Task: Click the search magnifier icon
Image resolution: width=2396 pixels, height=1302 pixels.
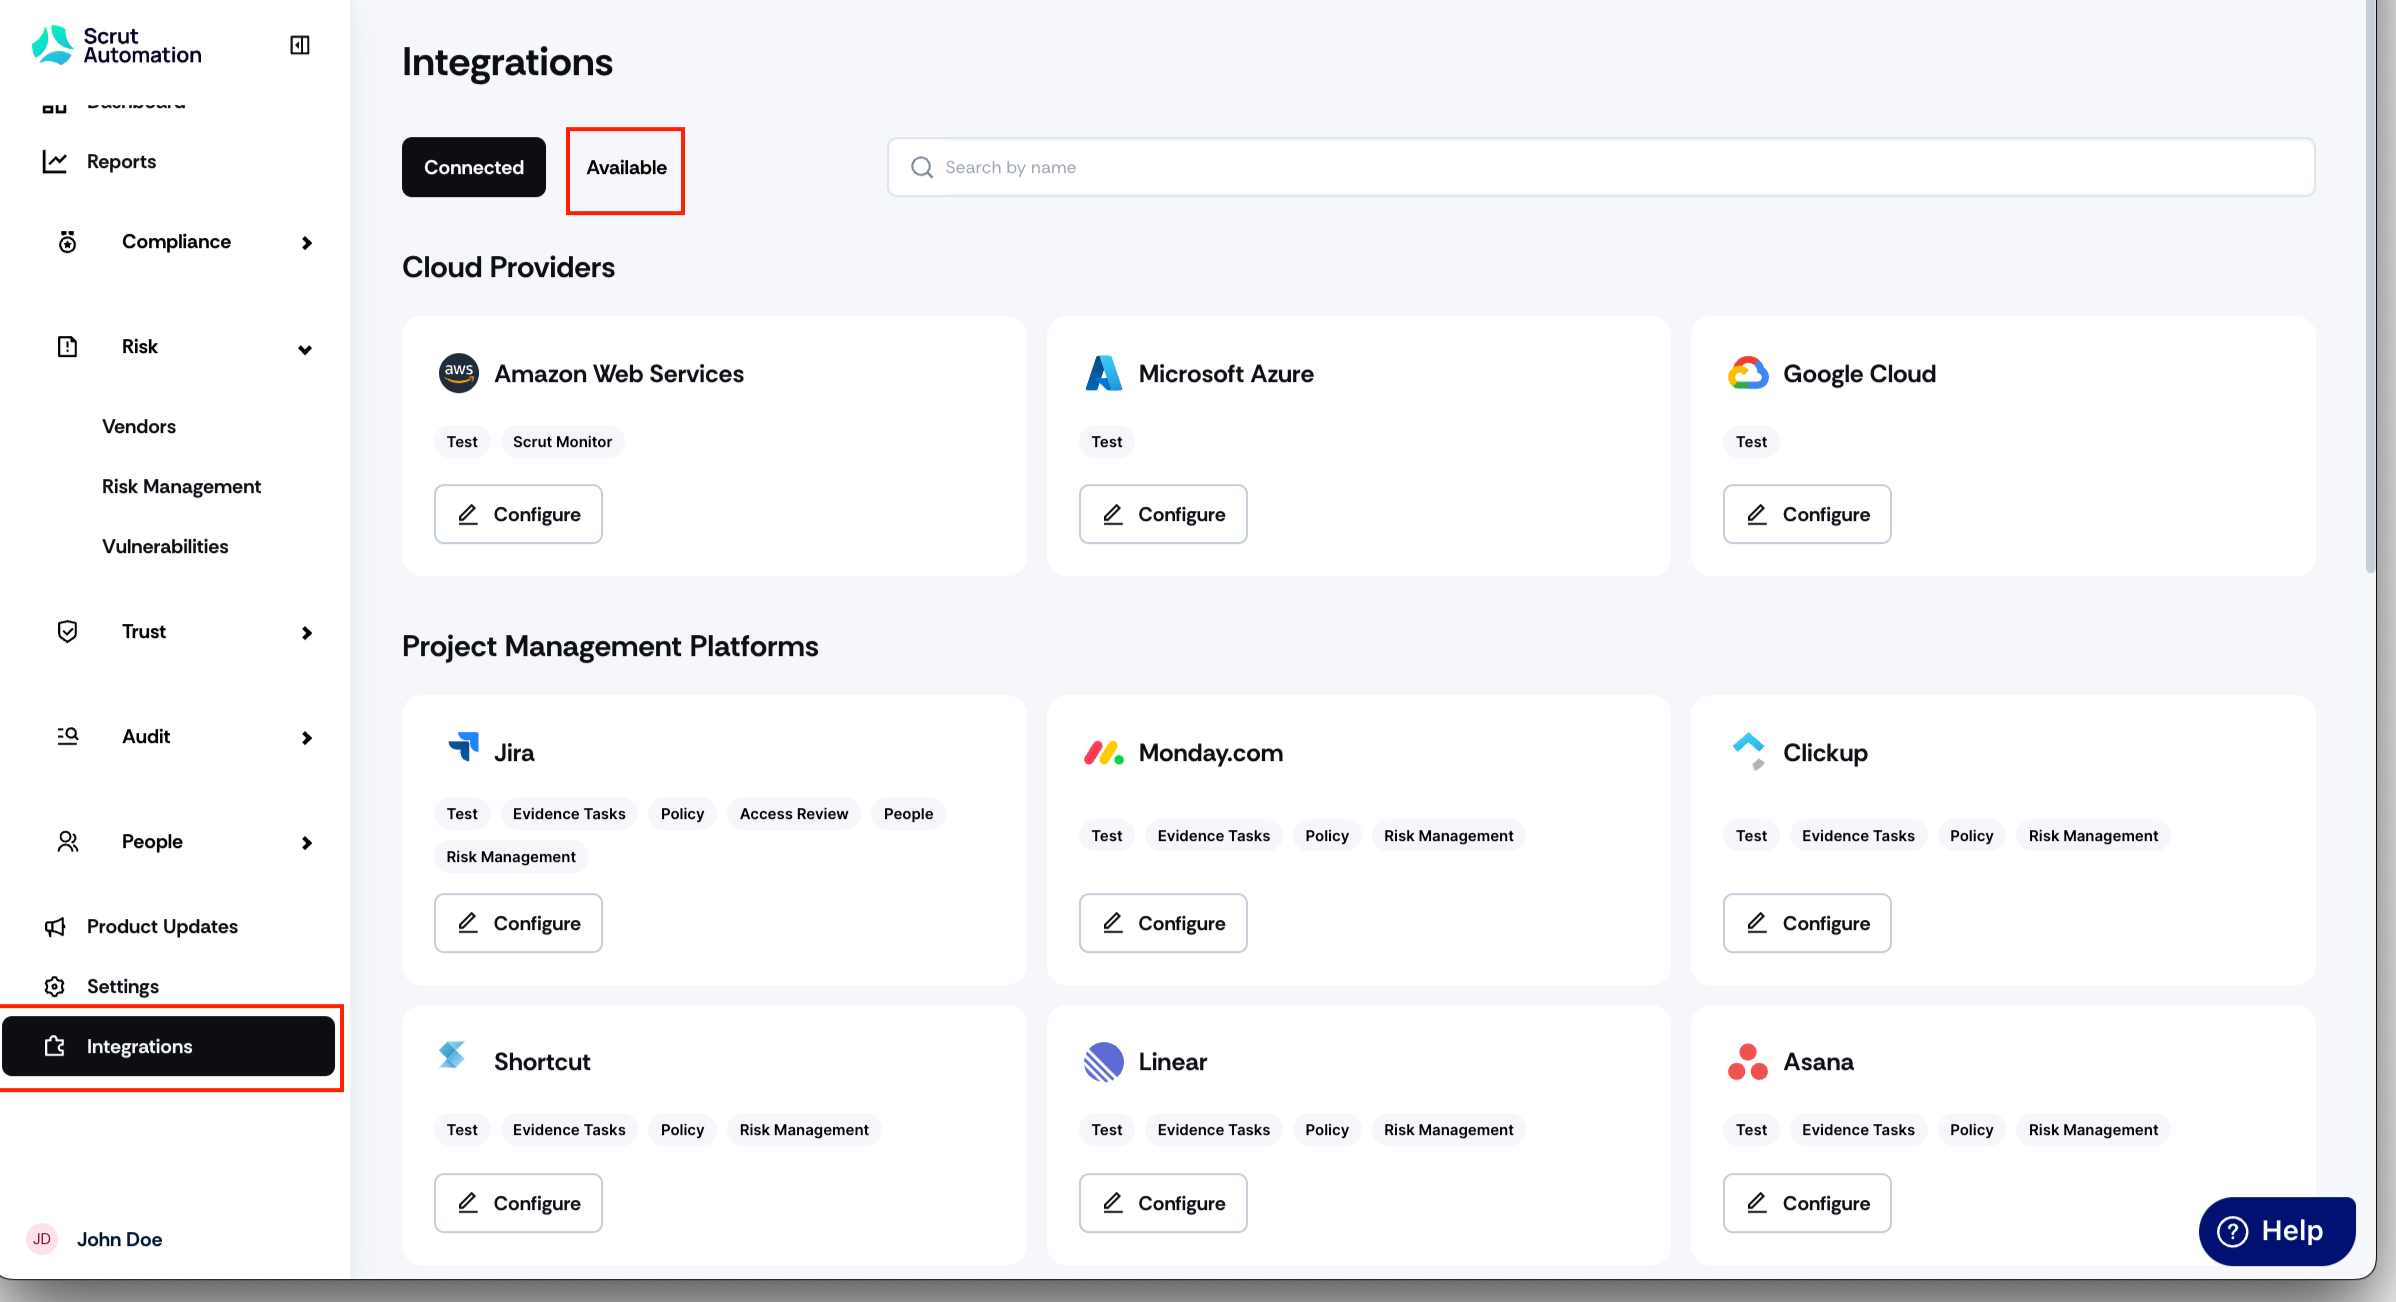Action: (x=922, y=167)
